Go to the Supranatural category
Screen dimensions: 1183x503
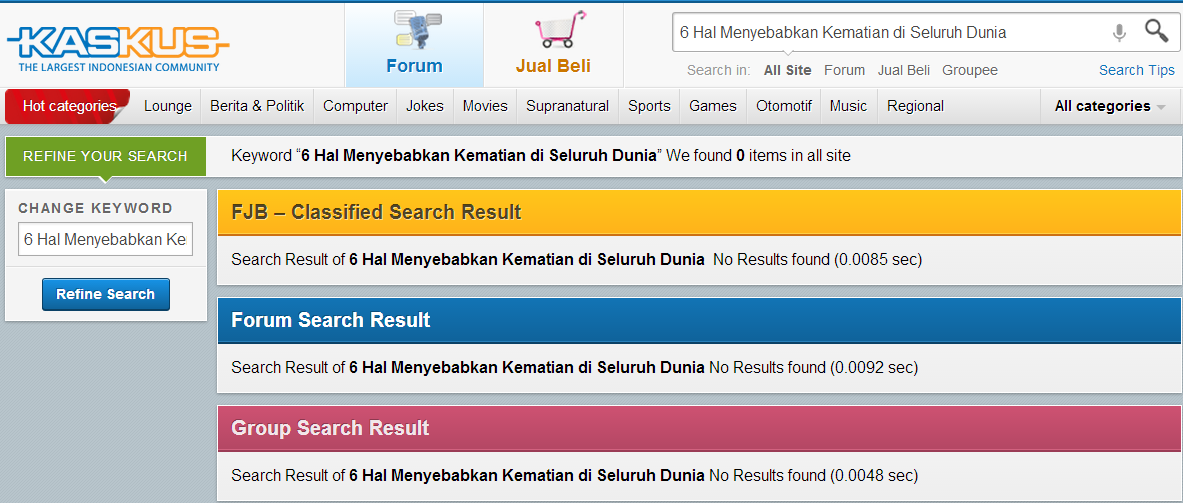point(567,106)
